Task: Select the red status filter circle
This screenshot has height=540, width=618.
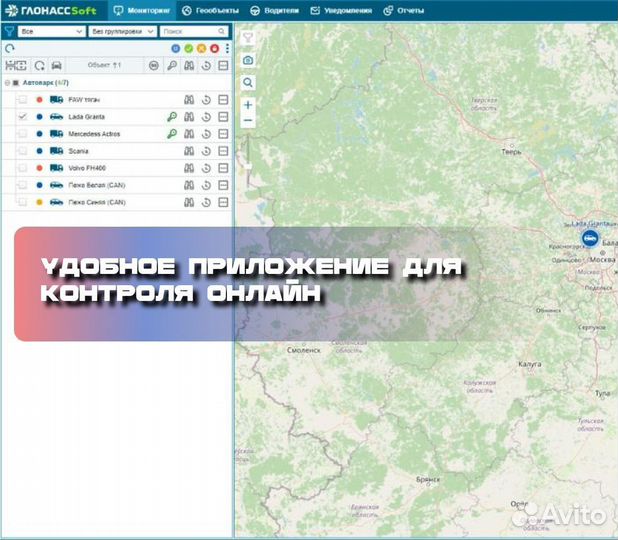Action: (214, 48)
